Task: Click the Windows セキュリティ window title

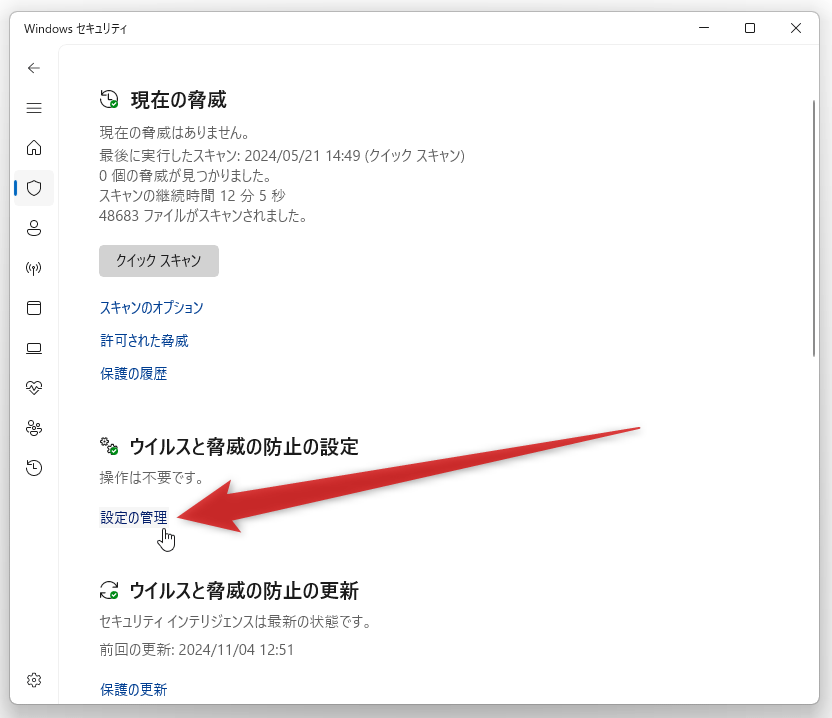Action: [75, 29]
